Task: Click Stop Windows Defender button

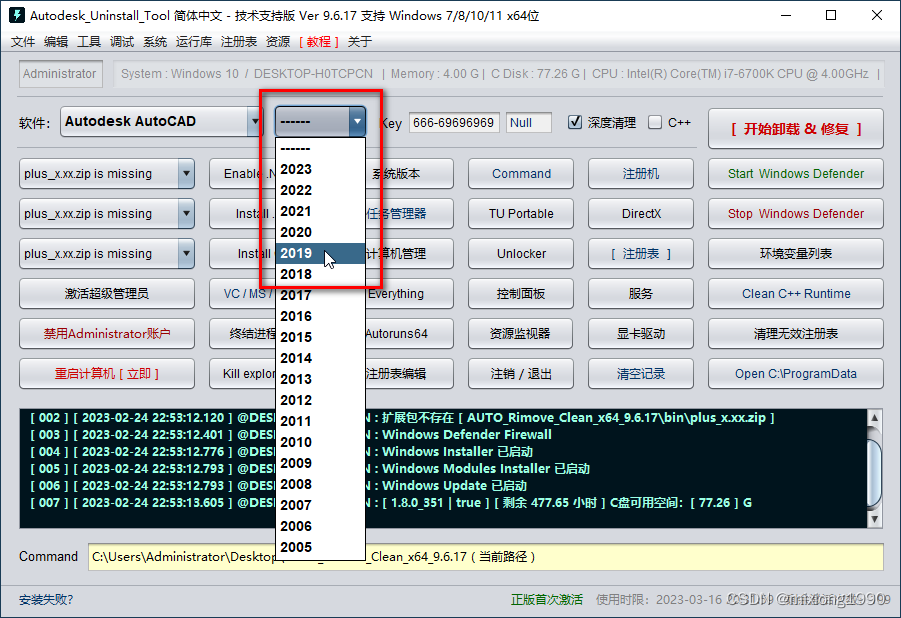Action: pyautogui.click(x=796, y=213)
